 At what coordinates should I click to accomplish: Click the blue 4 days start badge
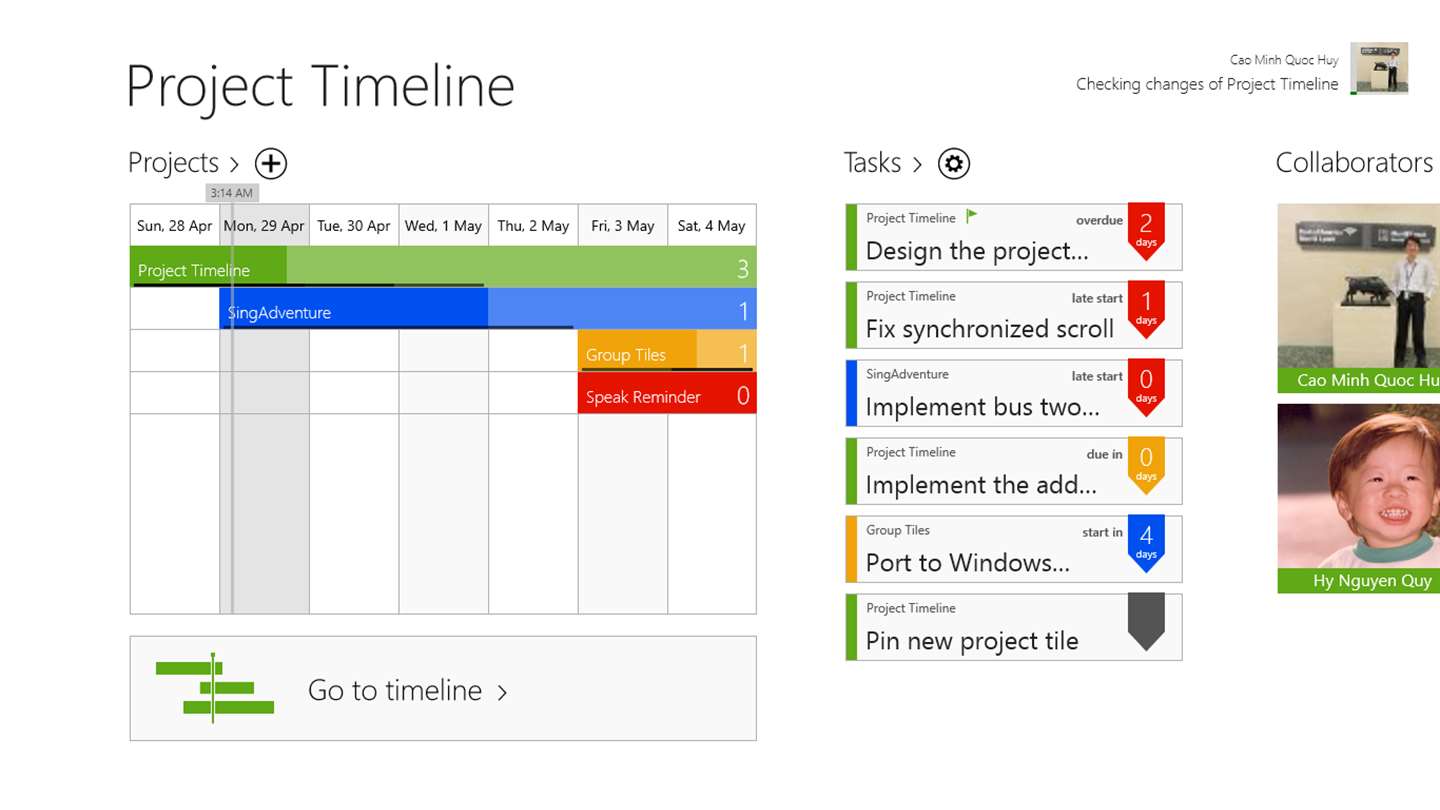tap(1146, 541)
